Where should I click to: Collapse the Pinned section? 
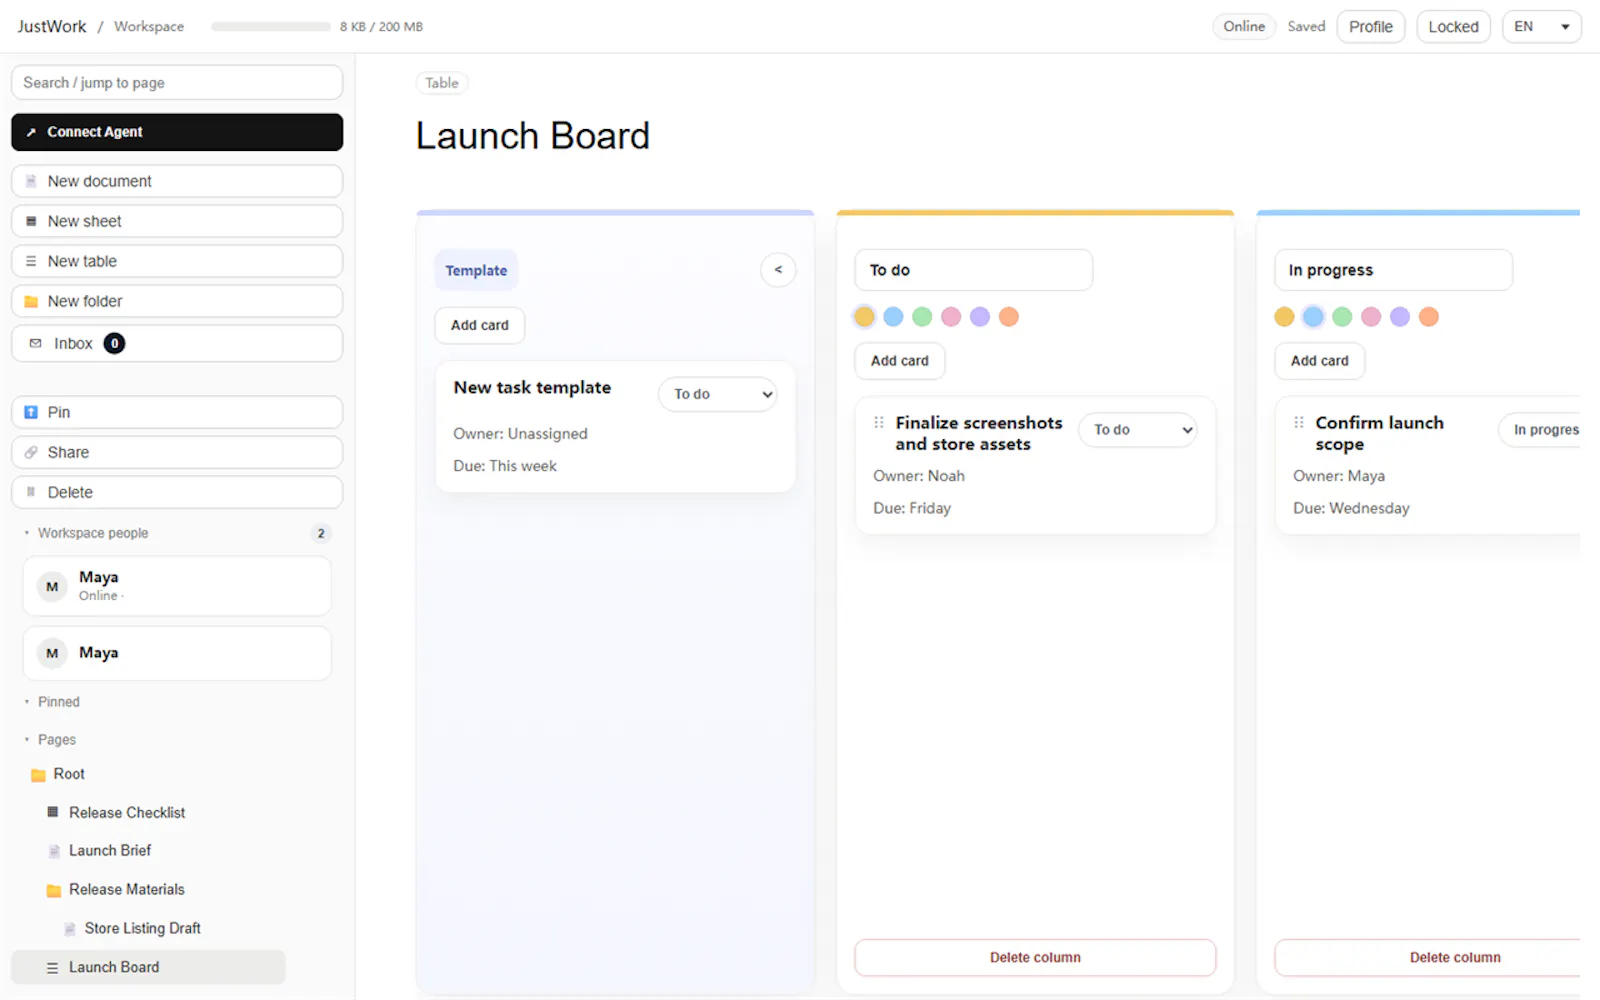[27, 702]
